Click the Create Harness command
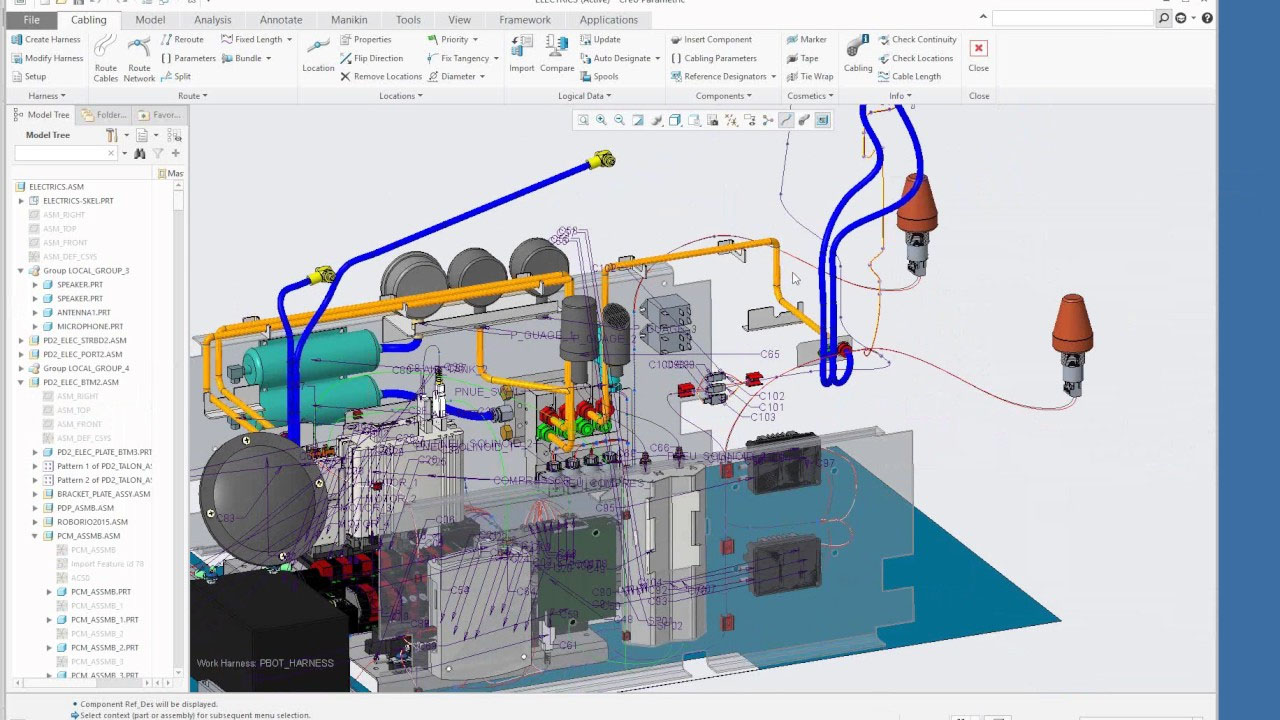 point(46,39)
